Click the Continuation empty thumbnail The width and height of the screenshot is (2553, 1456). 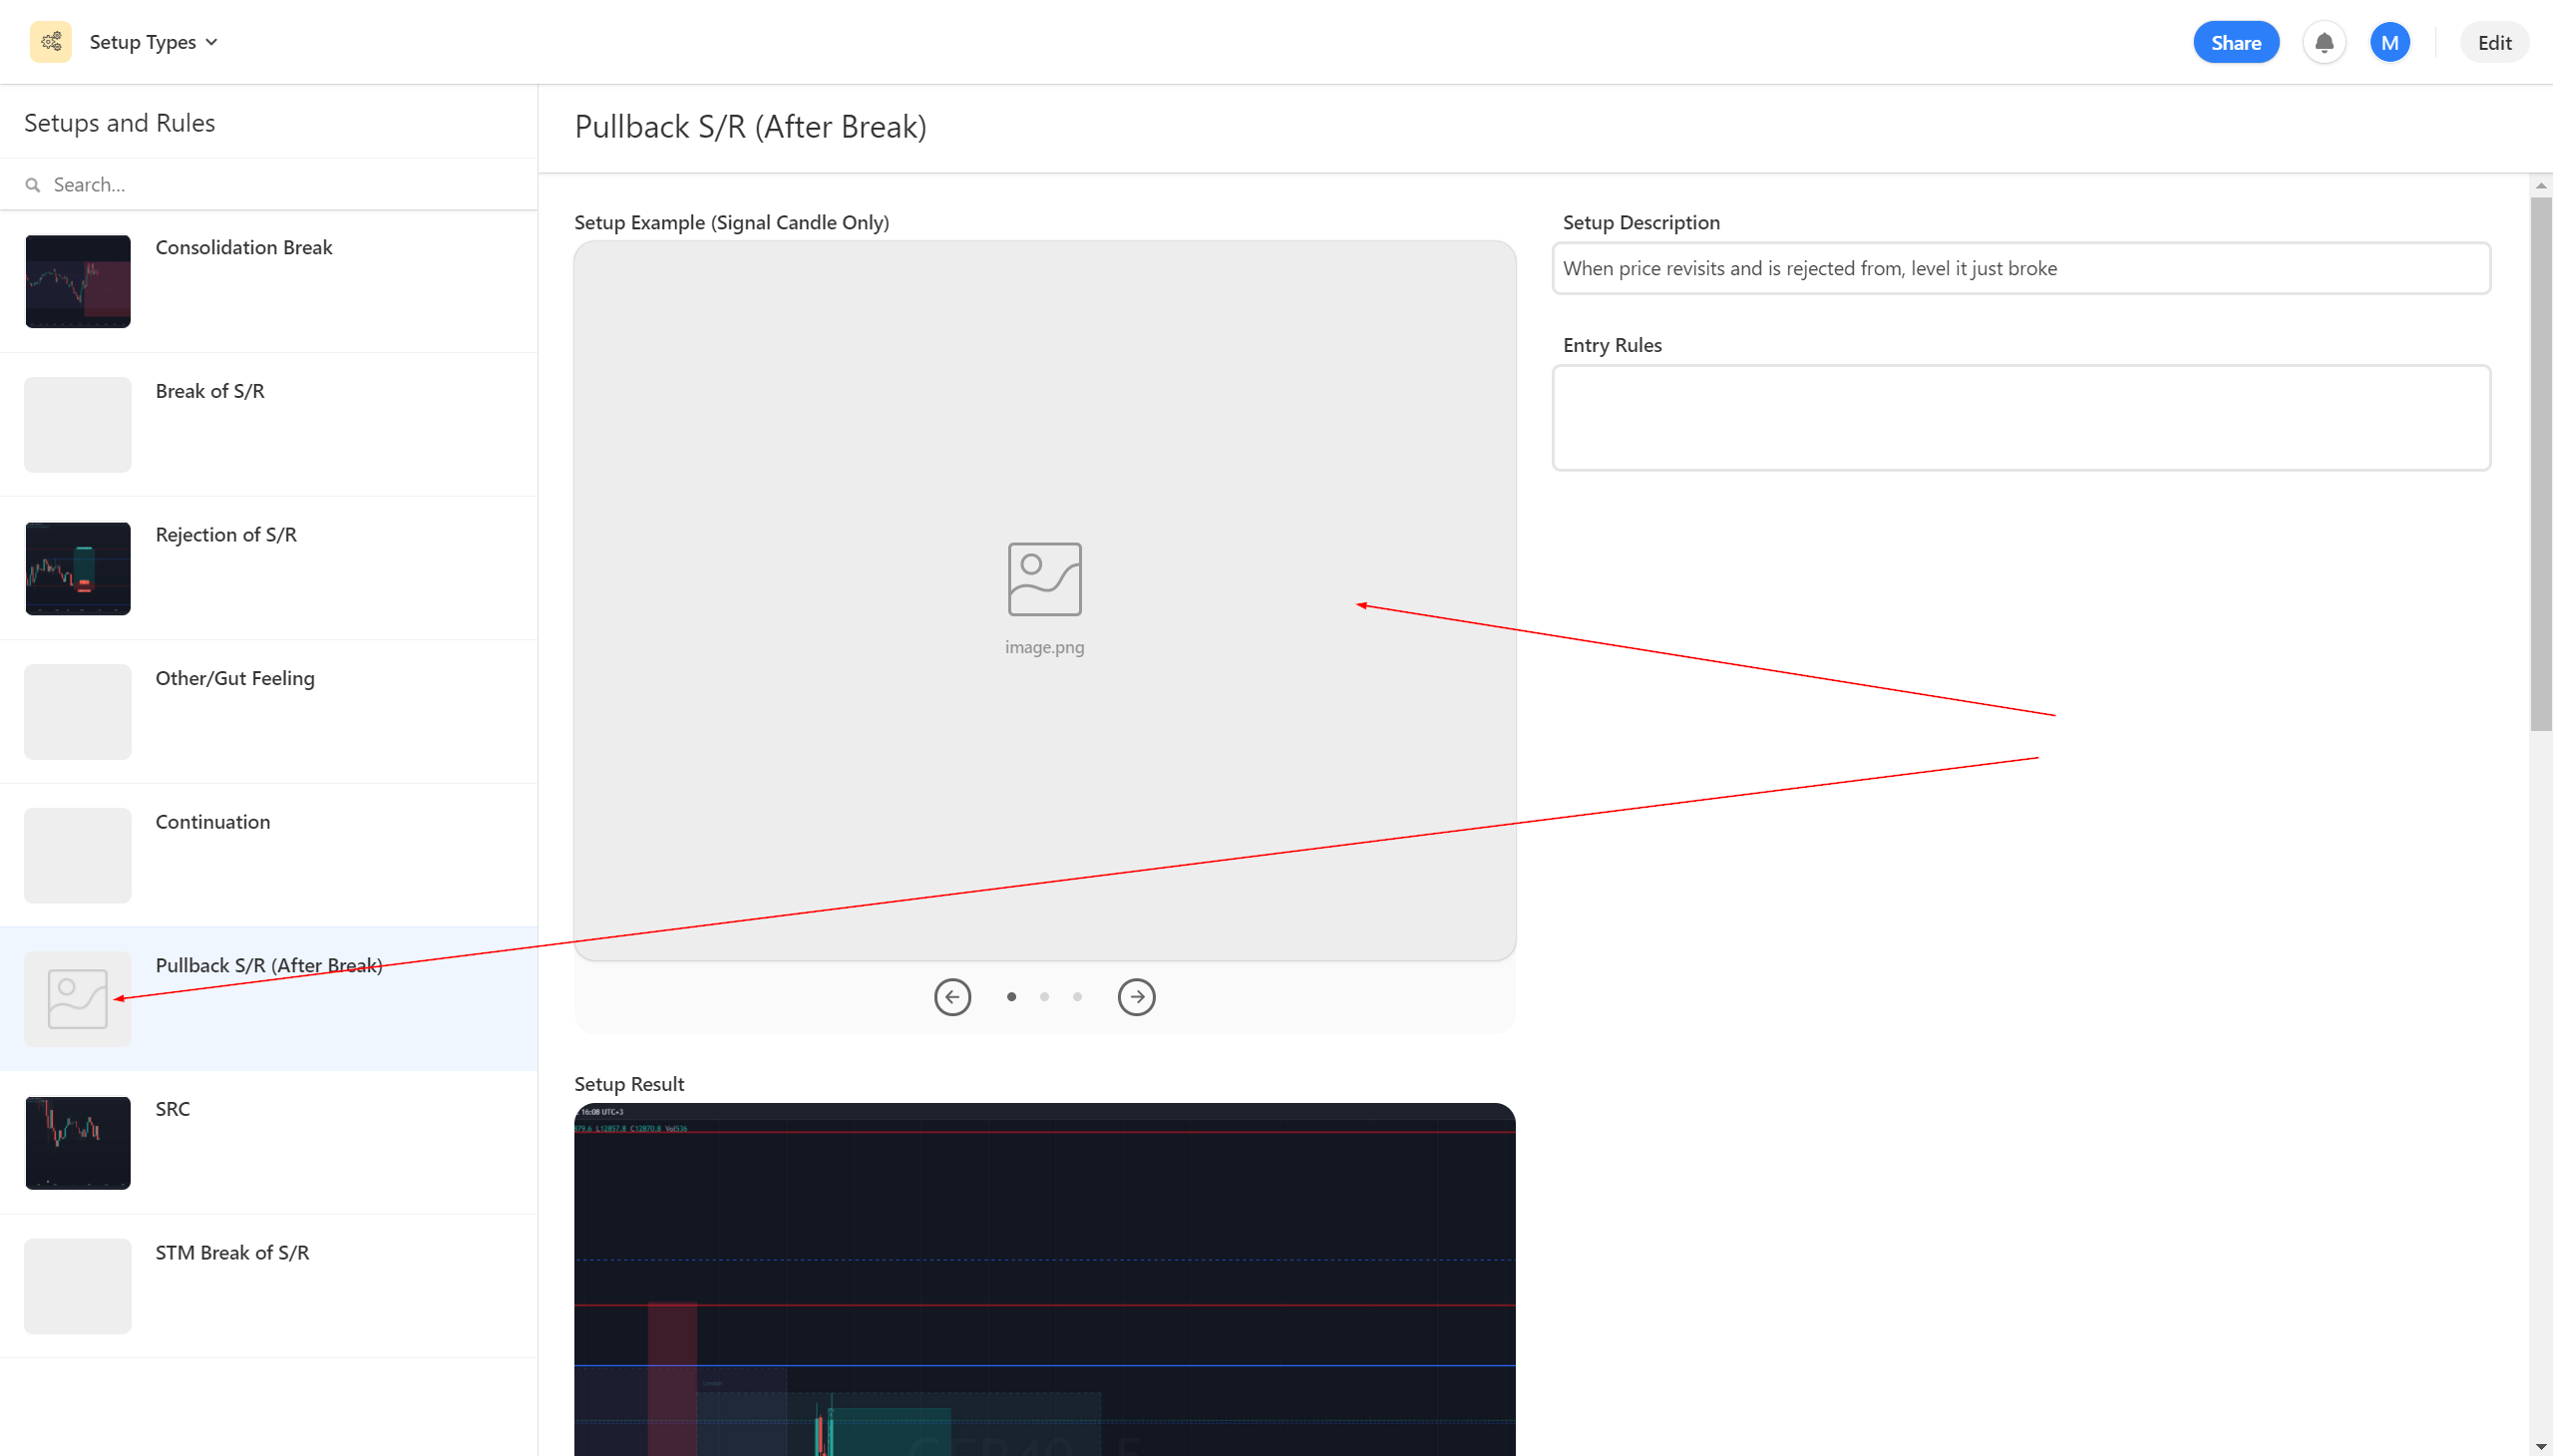pos(78,855)
